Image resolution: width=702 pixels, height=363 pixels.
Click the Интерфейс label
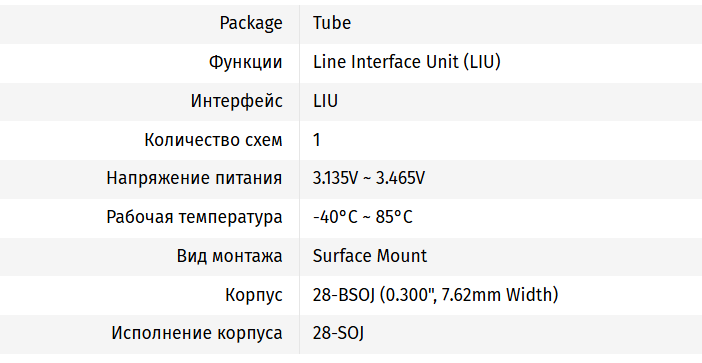236,101
